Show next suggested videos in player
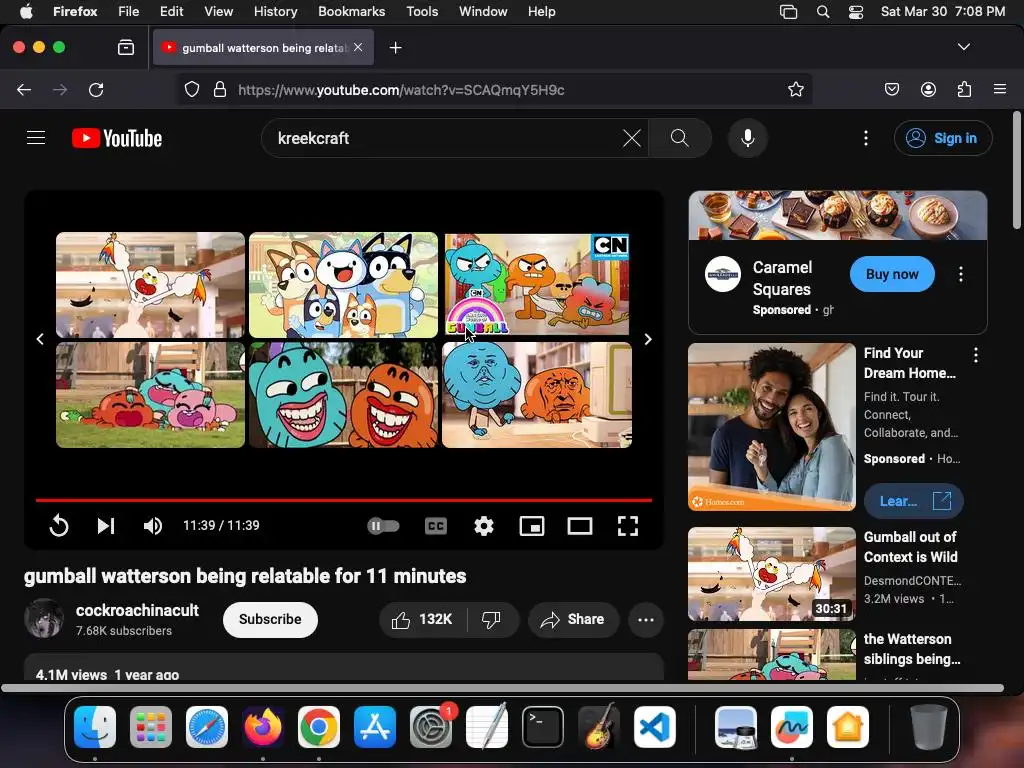 648,339
